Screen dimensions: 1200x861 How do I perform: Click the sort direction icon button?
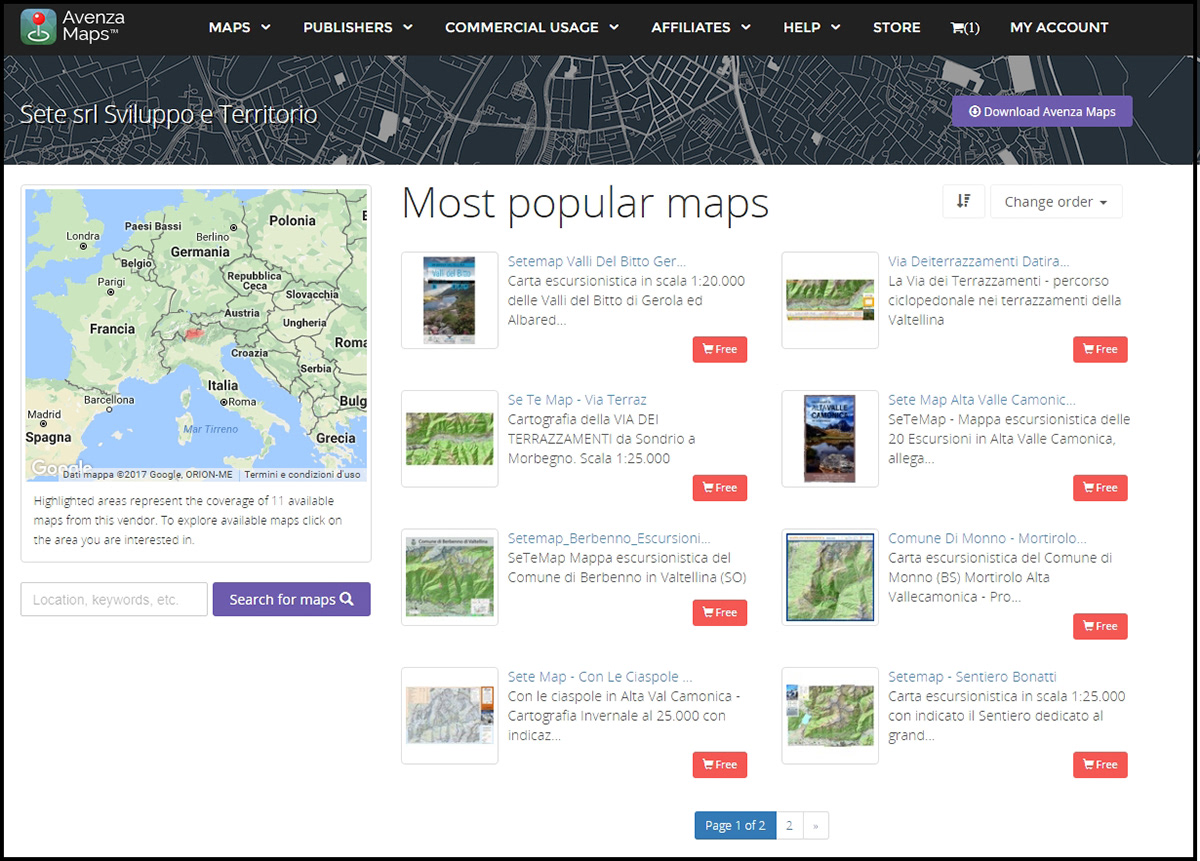963,201
